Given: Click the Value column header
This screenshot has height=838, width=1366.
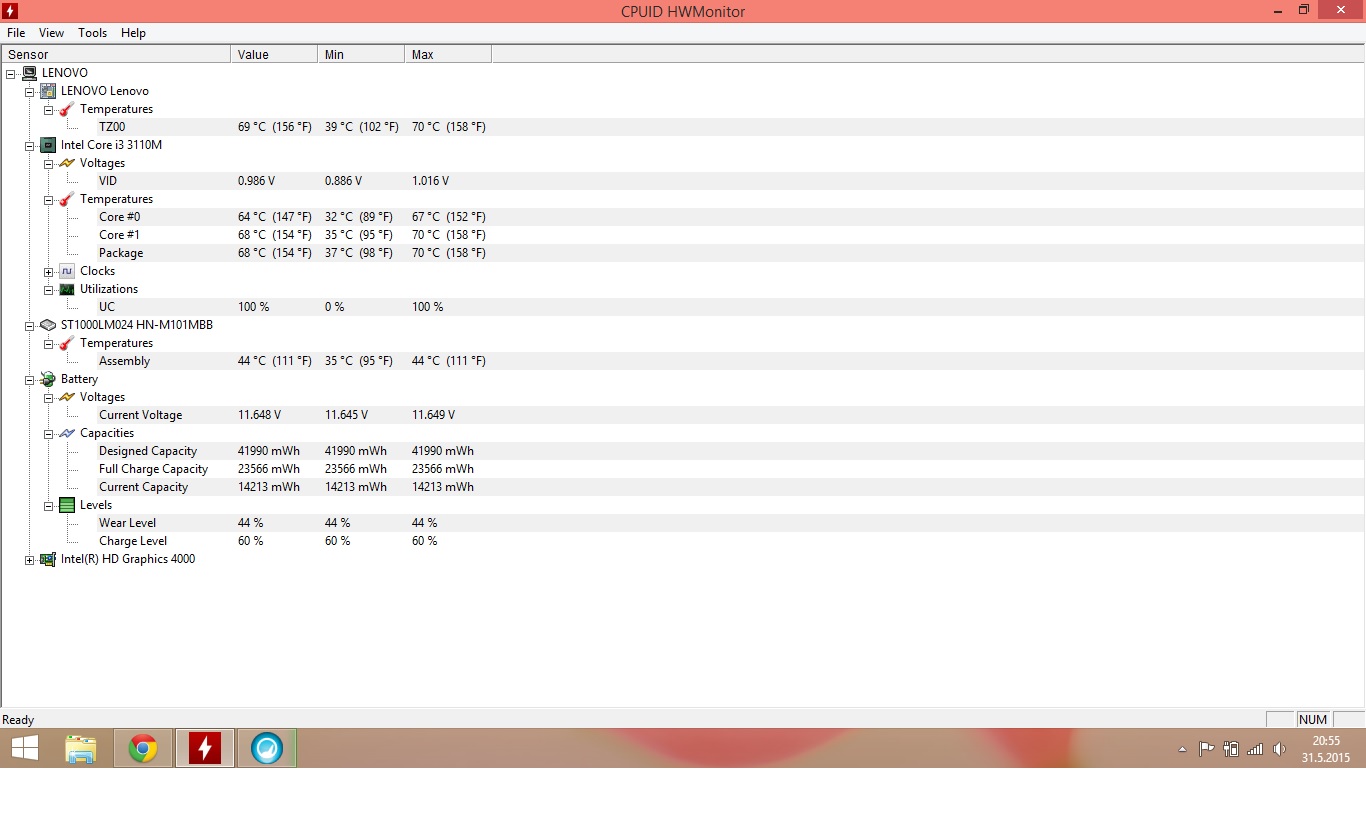Looking at the screenshot, I should pyautogui.click(x=274, y=54).
